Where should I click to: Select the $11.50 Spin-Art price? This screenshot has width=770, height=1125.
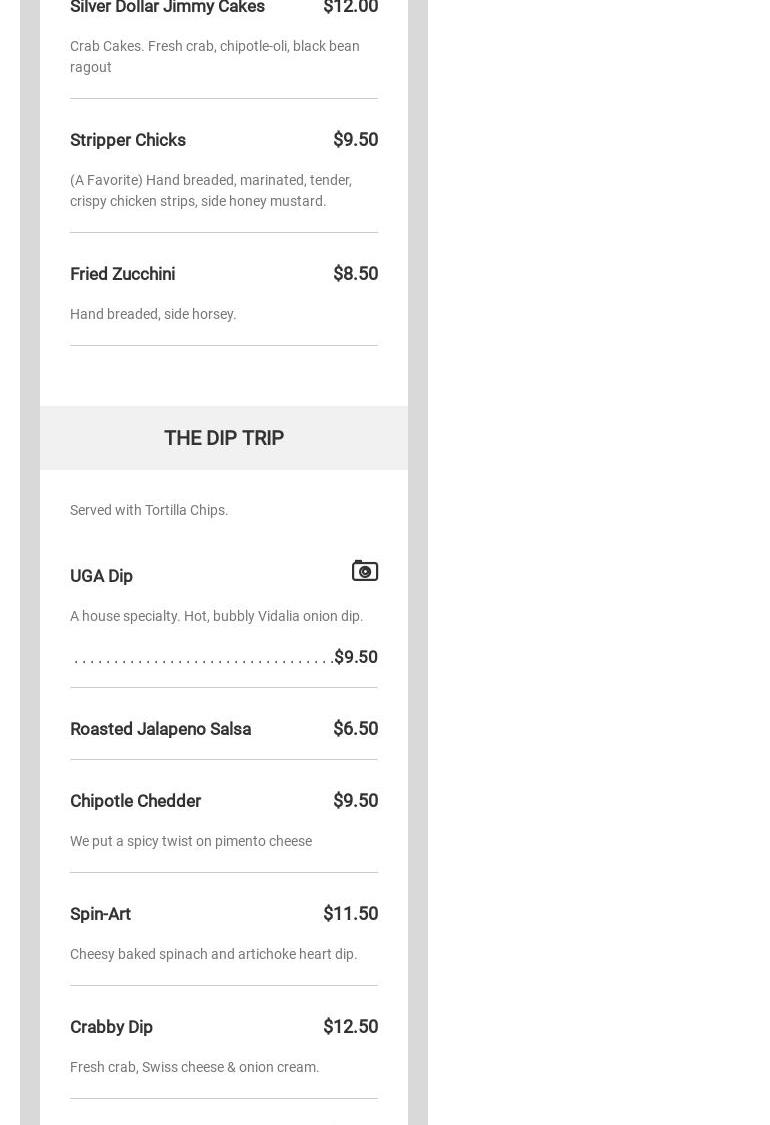pos(350,914)
